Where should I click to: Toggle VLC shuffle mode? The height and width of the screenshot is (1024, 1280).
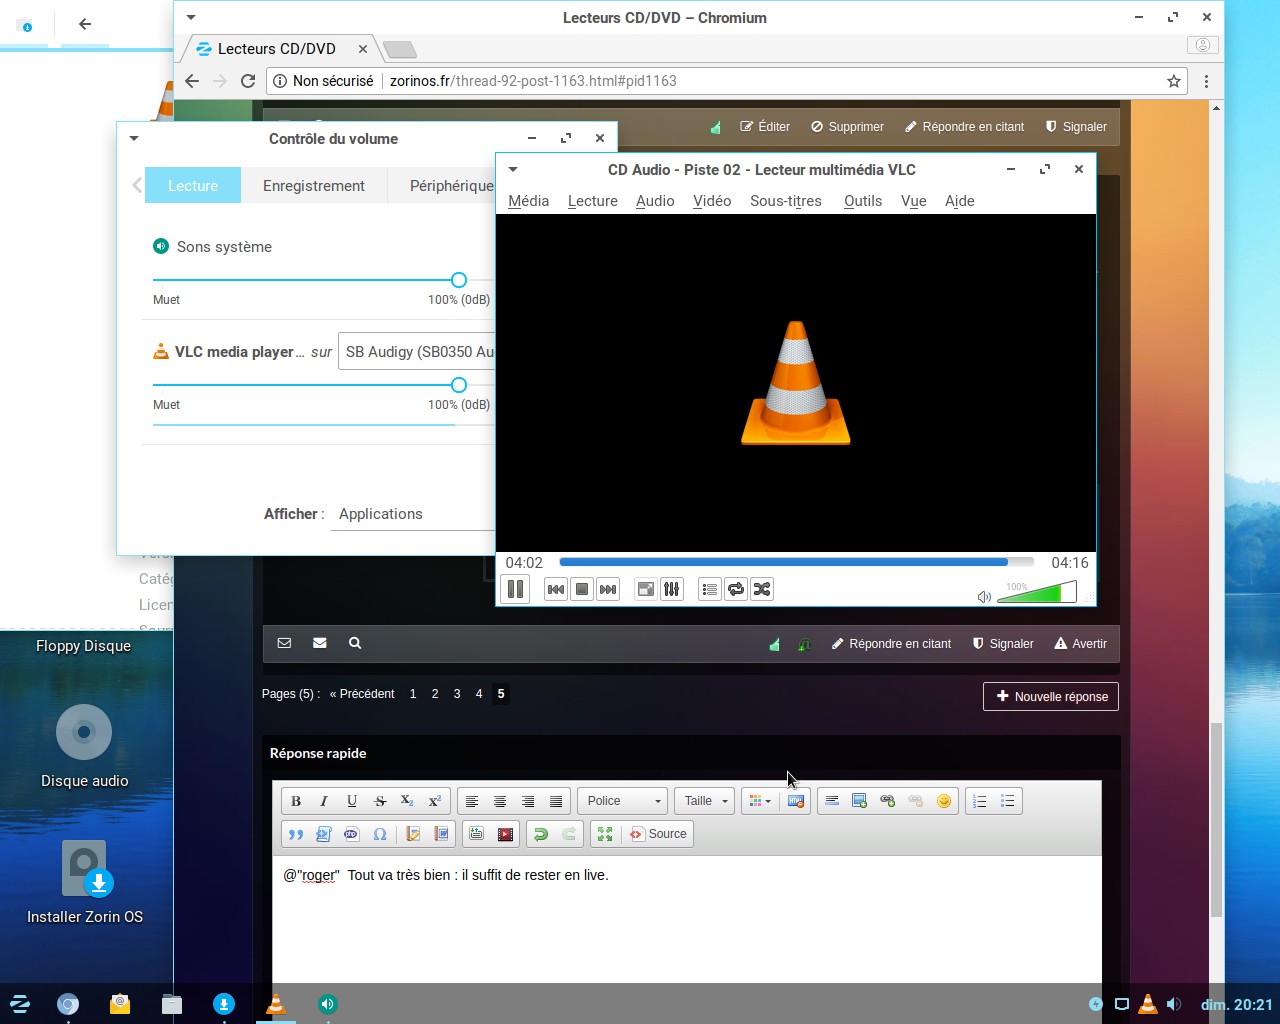pyautogui.click(x=762, y=589)
